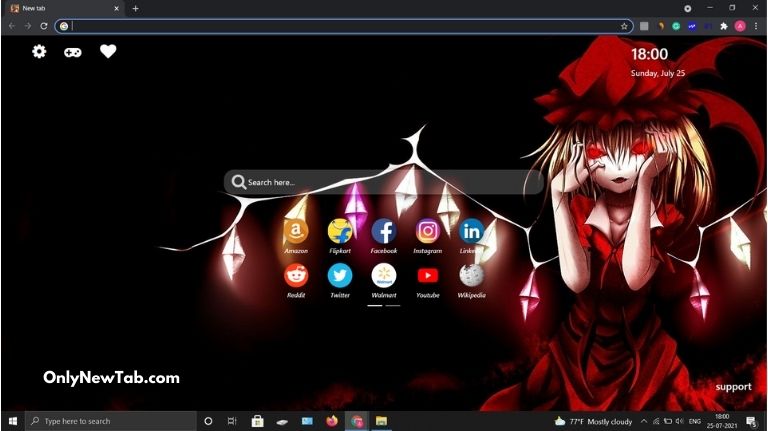Launch Microsoft Store from the taskbar

click(x=258, y=421)
